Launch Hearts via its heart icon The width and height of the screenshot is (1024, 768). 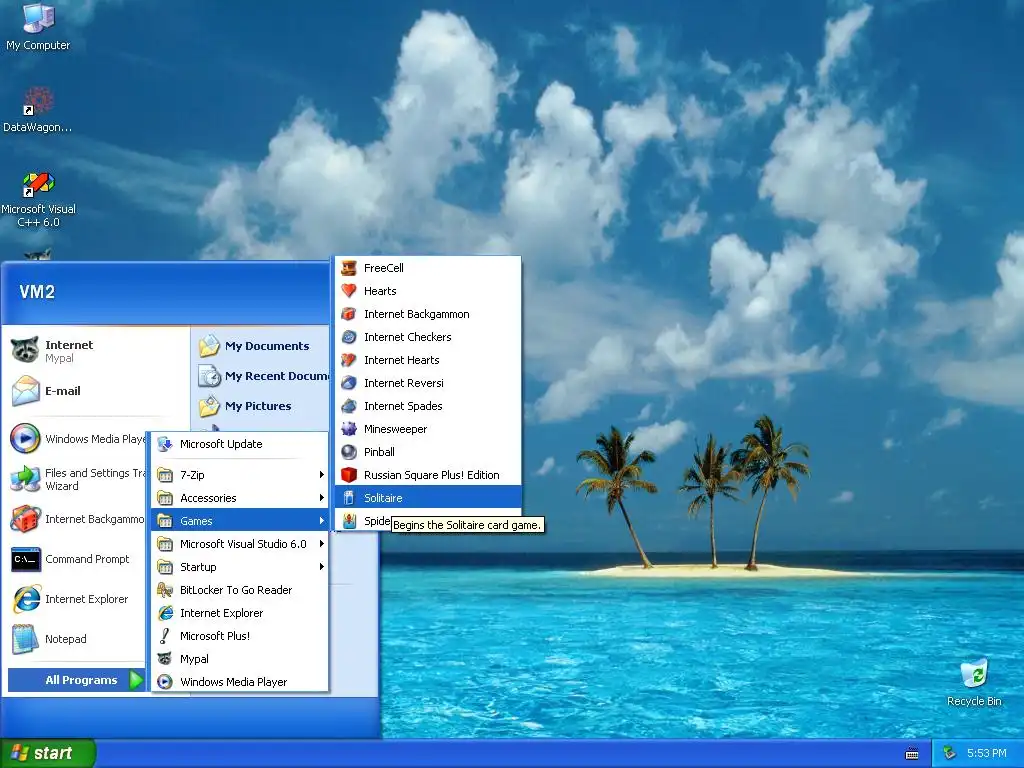pyautogui.click(x=349, y=291)
